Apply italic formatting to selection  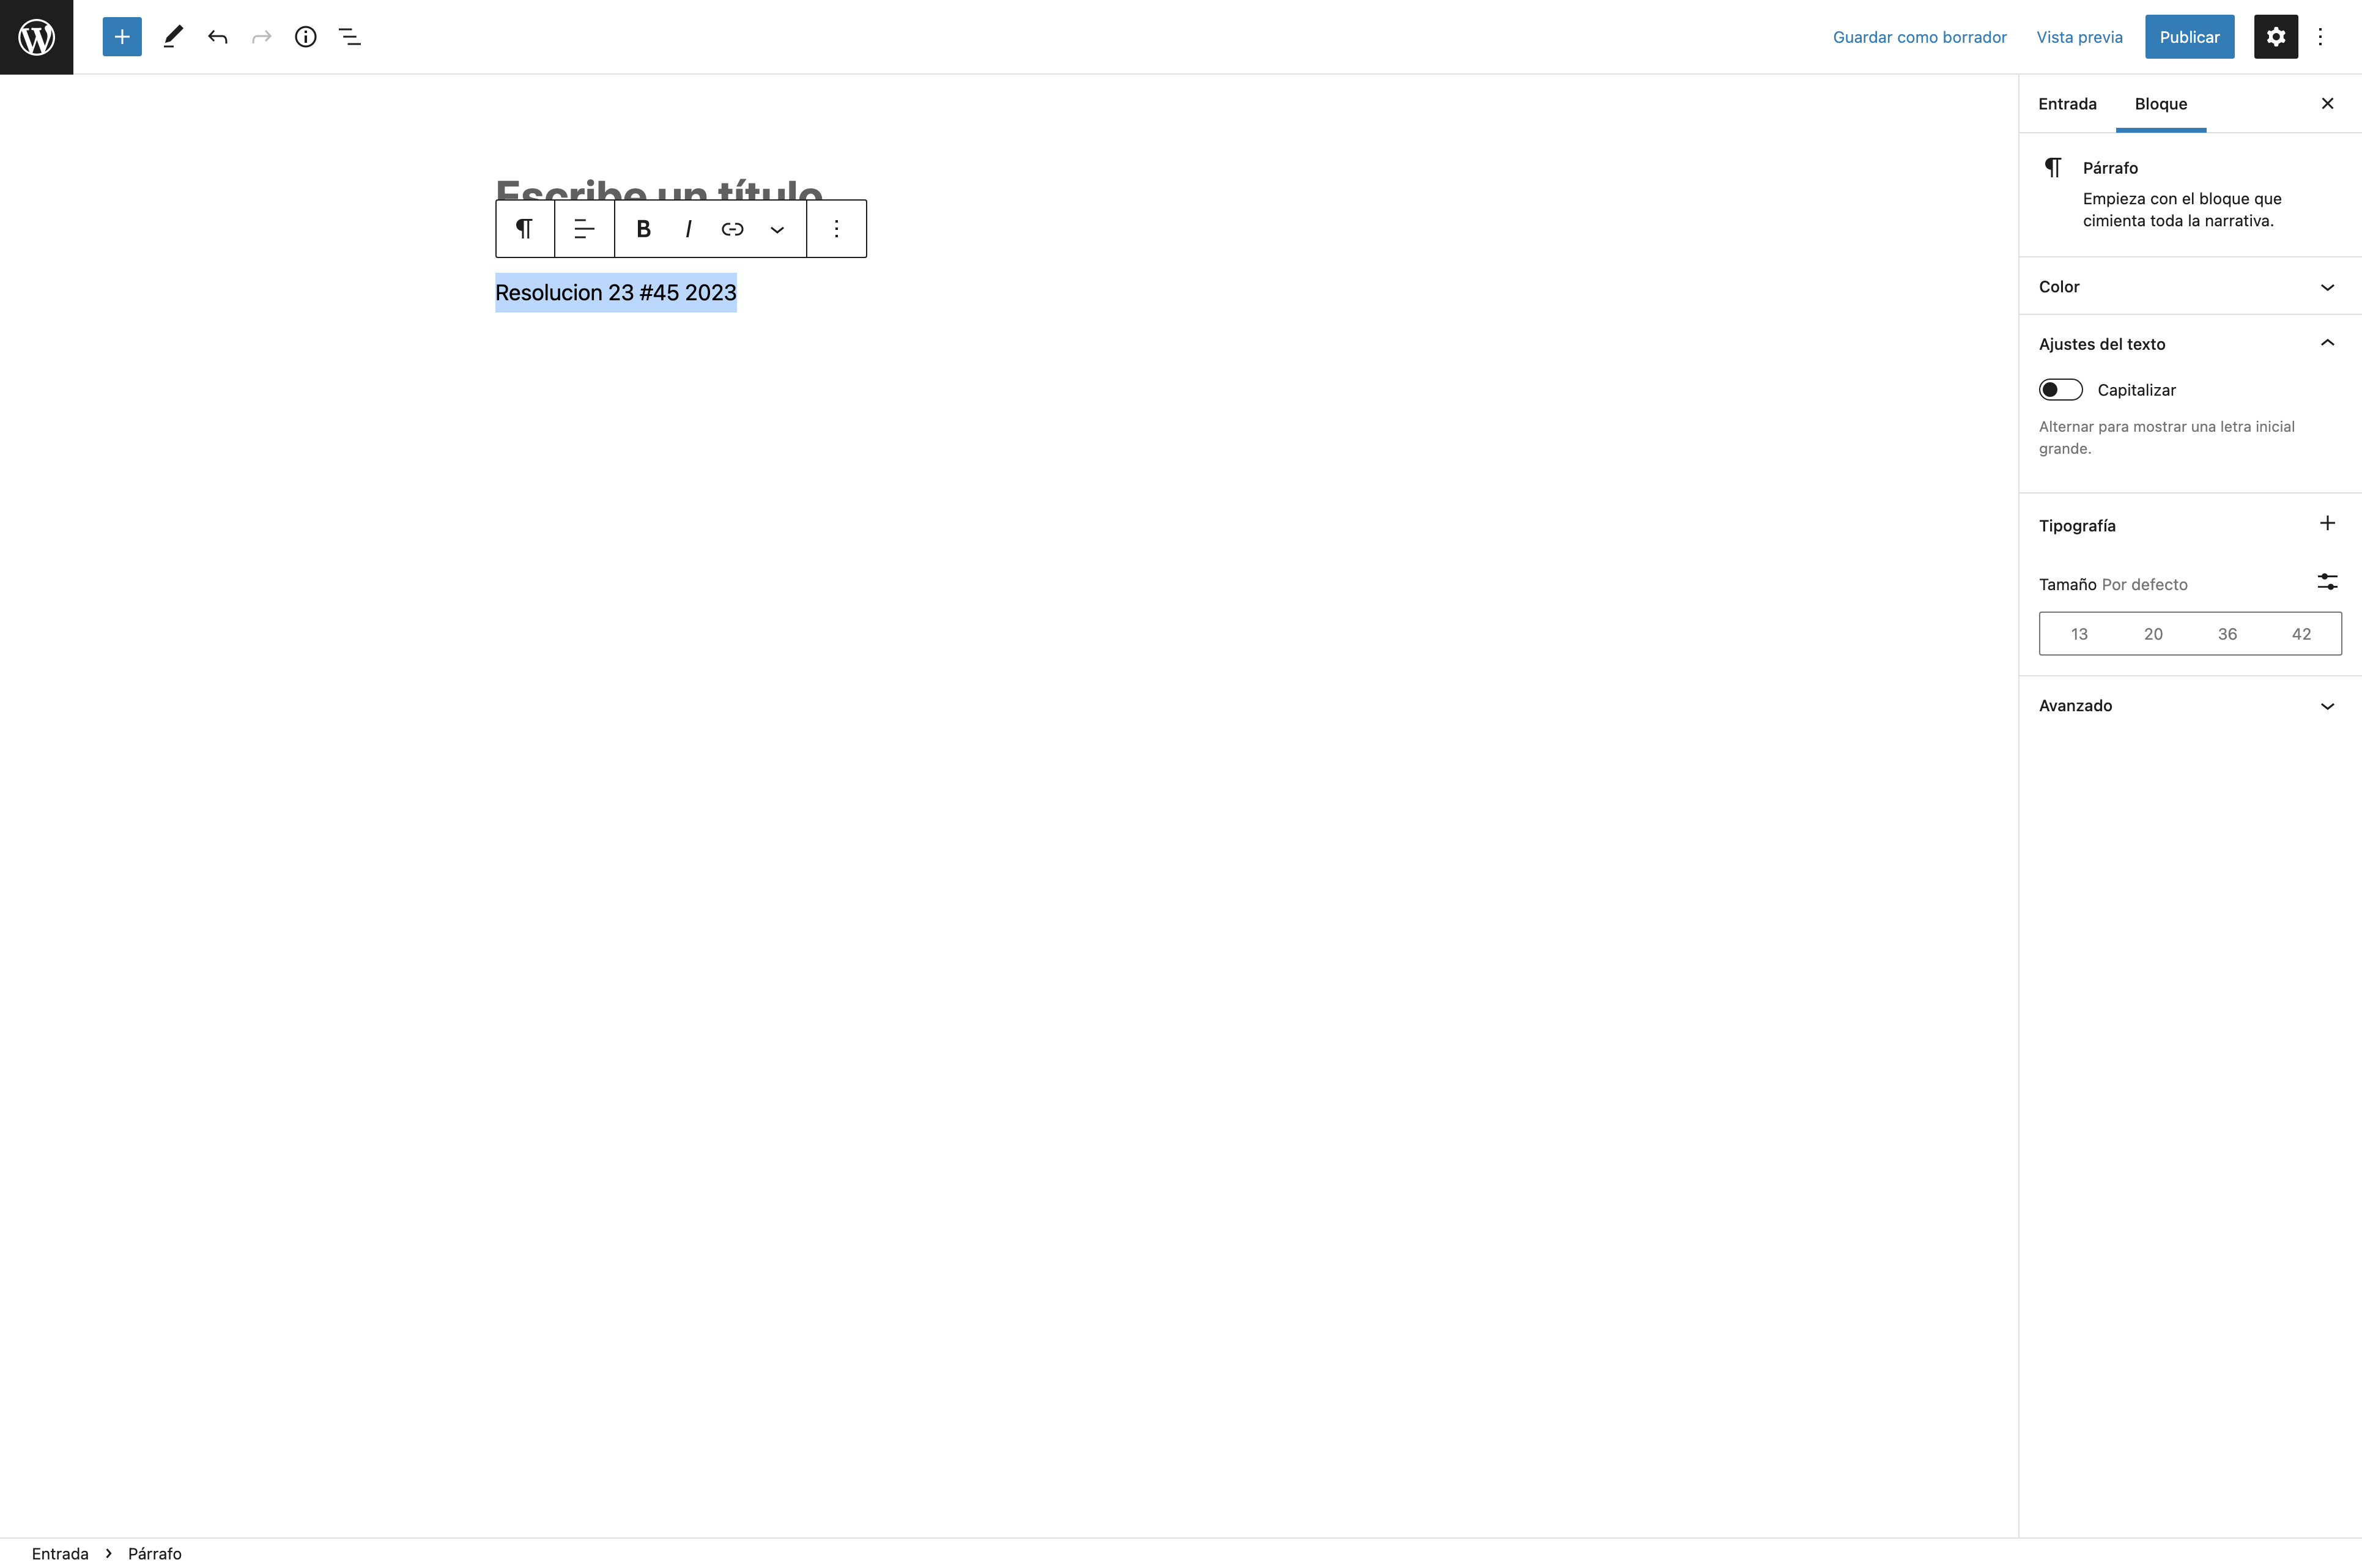(x=688, y=229)
